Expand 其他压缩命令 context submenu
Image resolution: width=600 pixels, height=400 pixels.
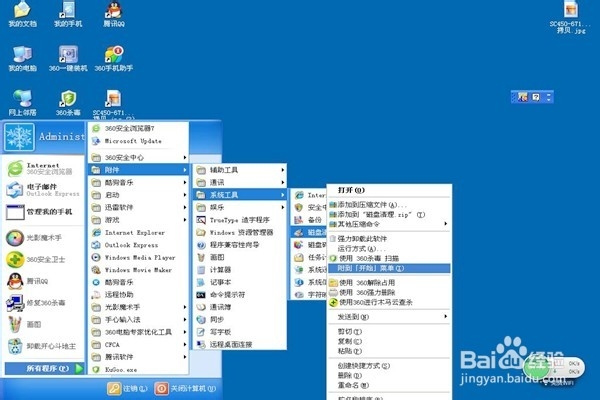click(389, 224)
